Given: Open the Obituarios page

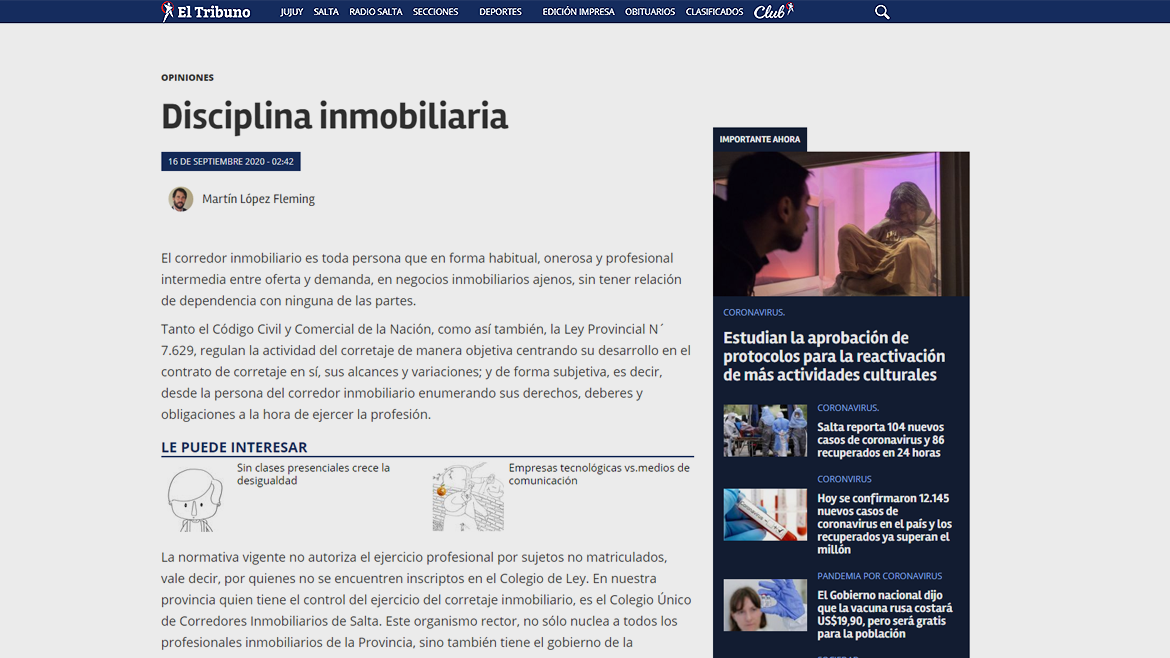Looking at the screenshot, I should tap(650, 12).
